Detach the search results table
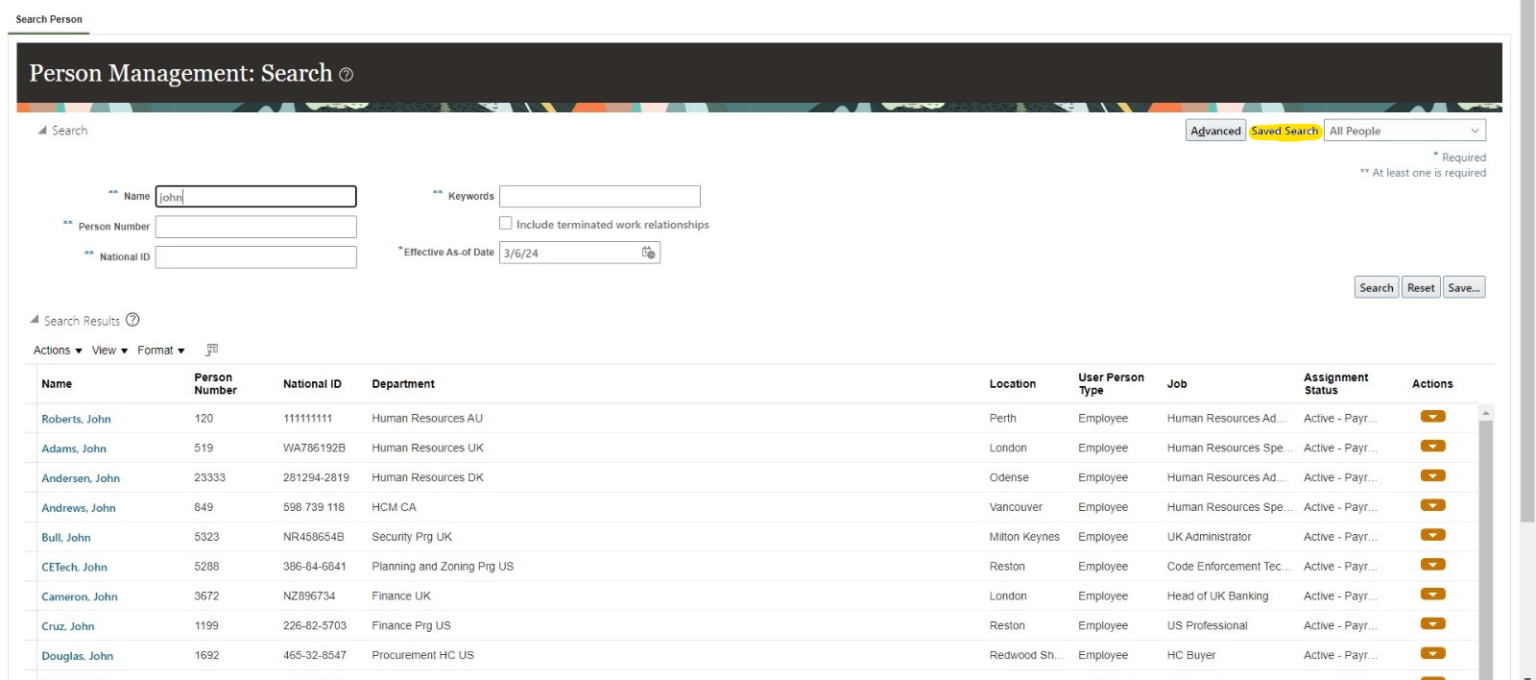The height and width of the screenshot is (680, 1536). (x=210, y=349)
